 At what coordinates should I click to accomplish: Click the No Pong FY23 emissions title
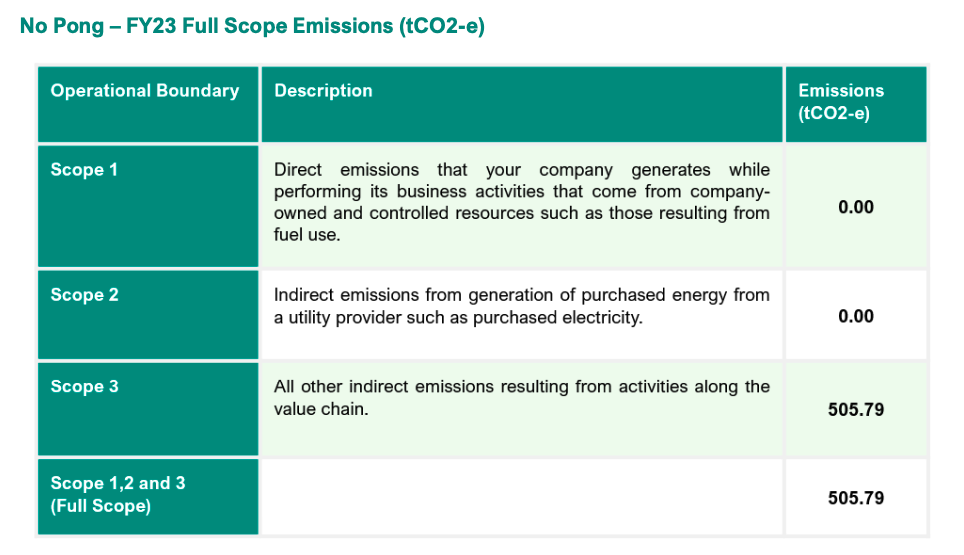[252, 26]
